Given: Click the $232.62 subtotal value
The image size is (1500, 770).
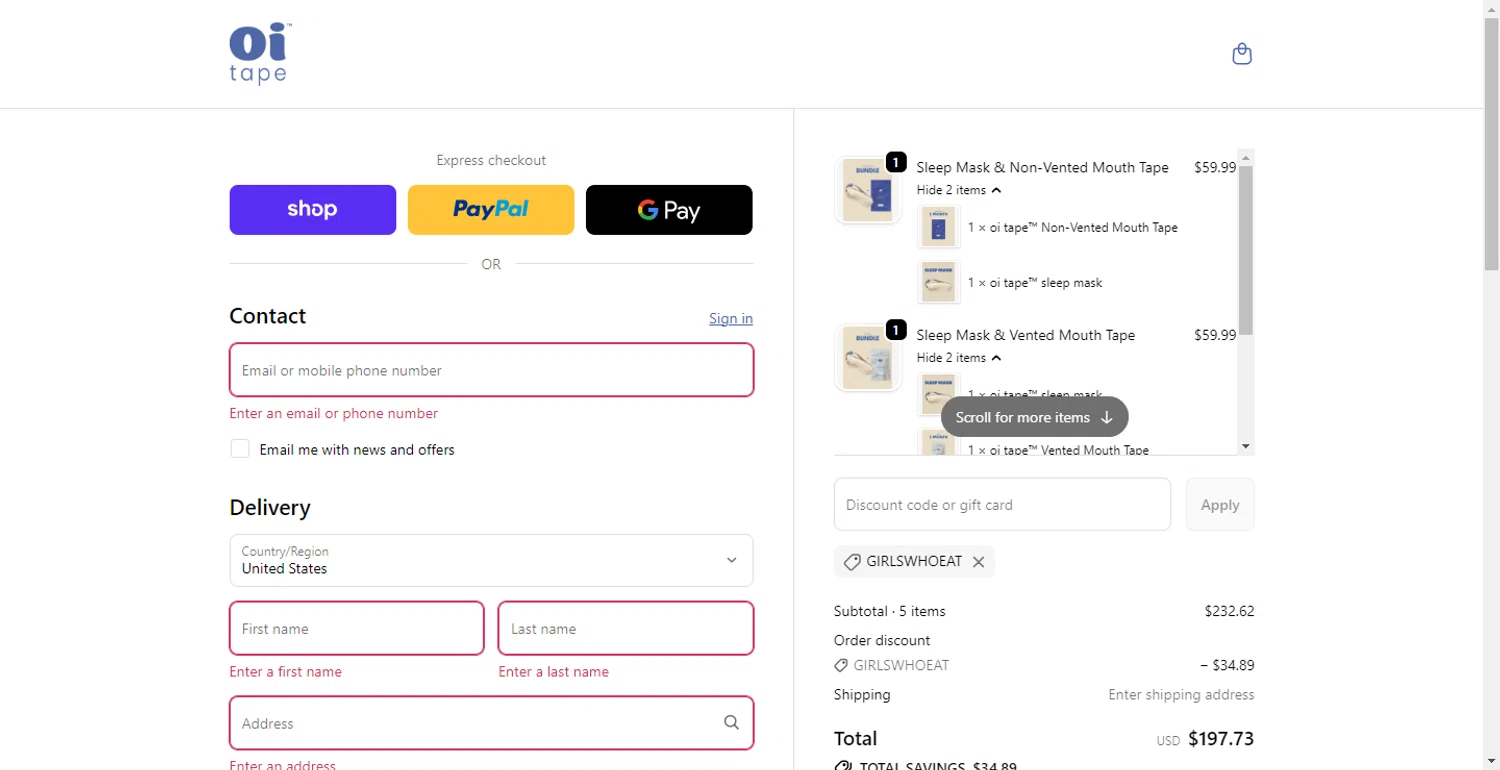Looking at the screenshot, I should (1229, 611).
